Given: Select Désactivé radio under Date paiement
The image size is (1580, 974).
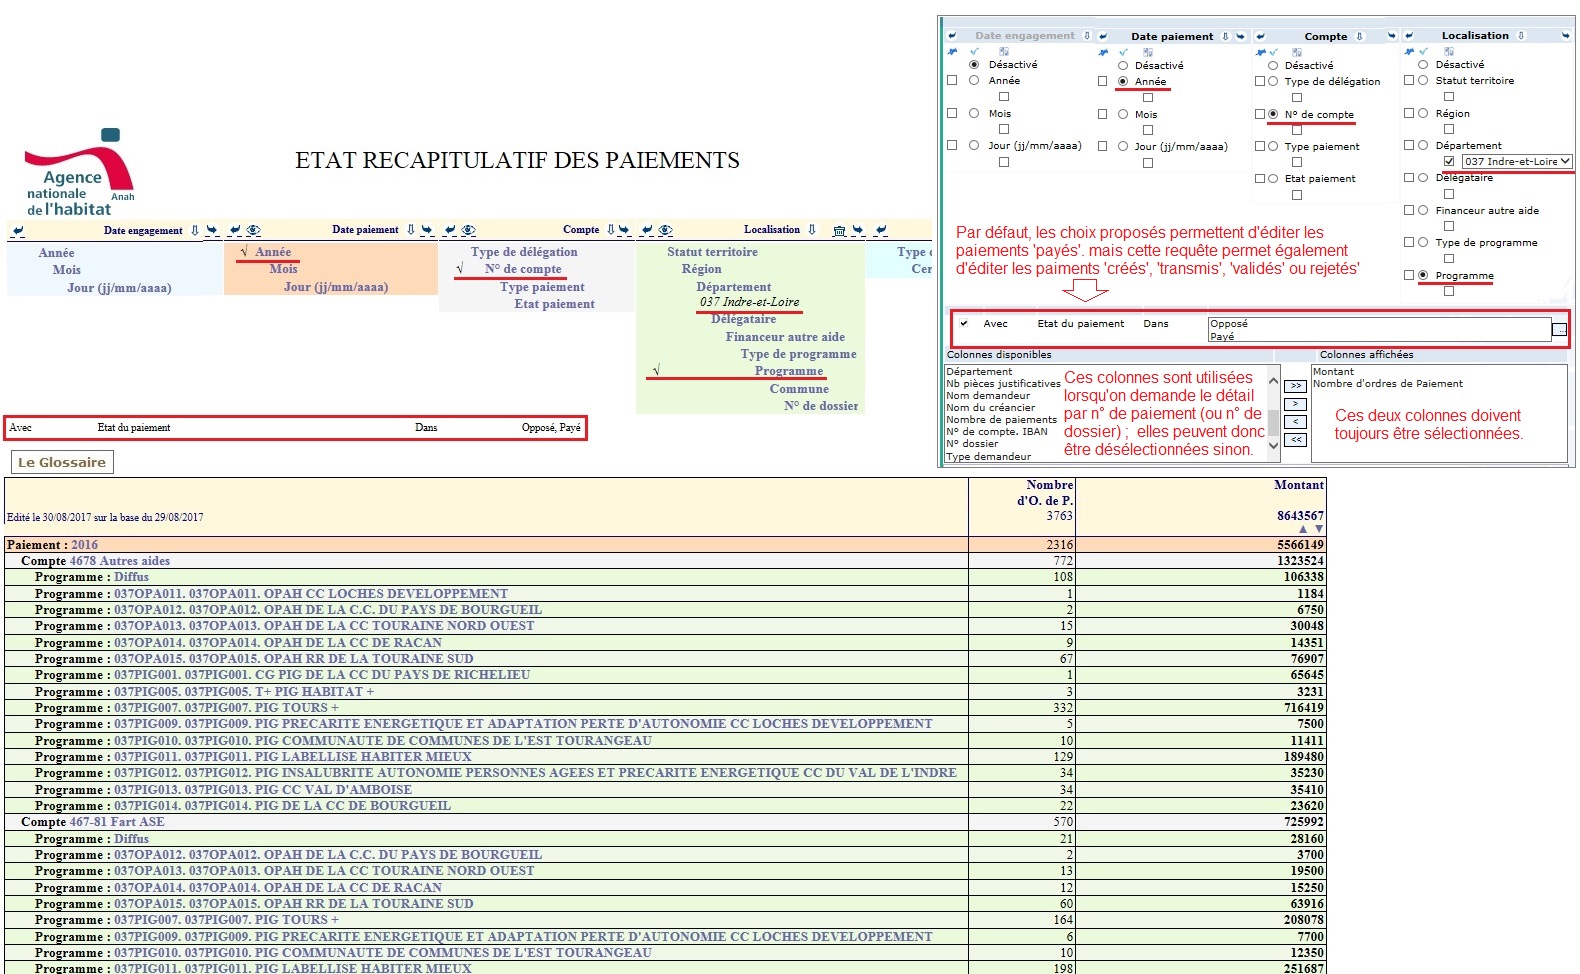Looking at the screenshot, I should (x=1123, y=65).
